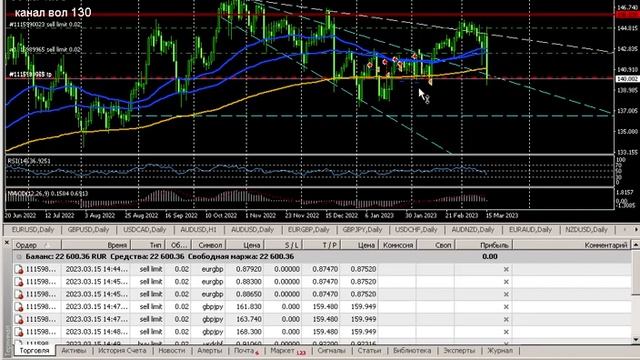The height and width of the screenshot is (360, 640).
Task: Delete pending order gbpjpy 168.300 with its X
Action: point(506,332)
